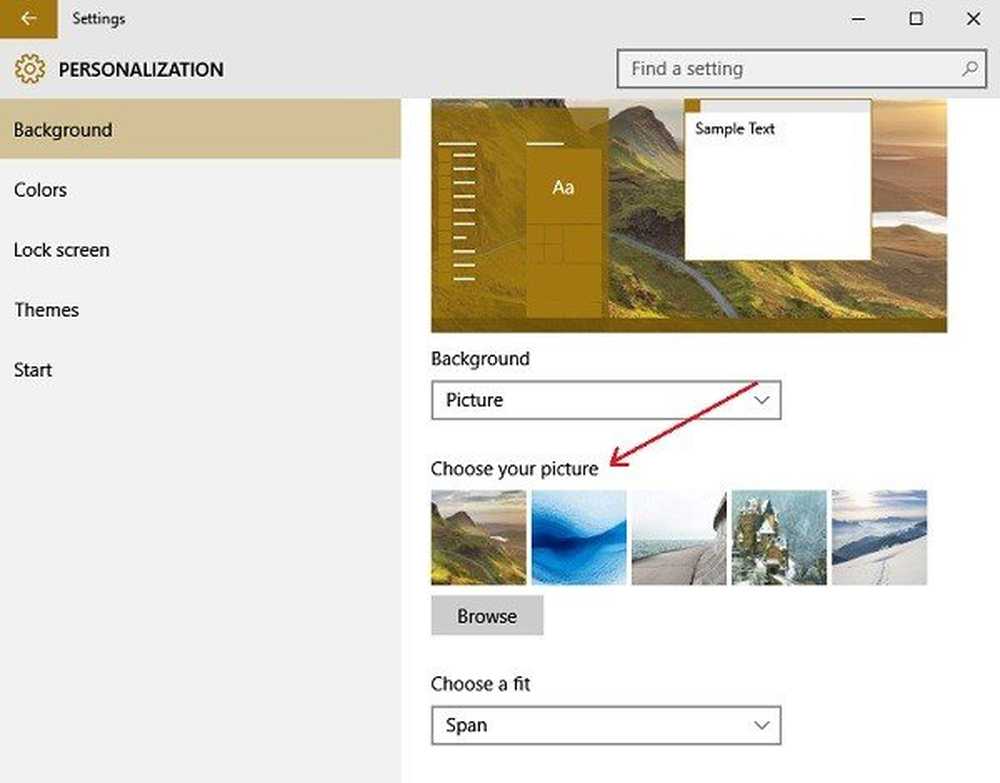Open Lock screen settings
The image size is (1000, 783).
(61, 250)
